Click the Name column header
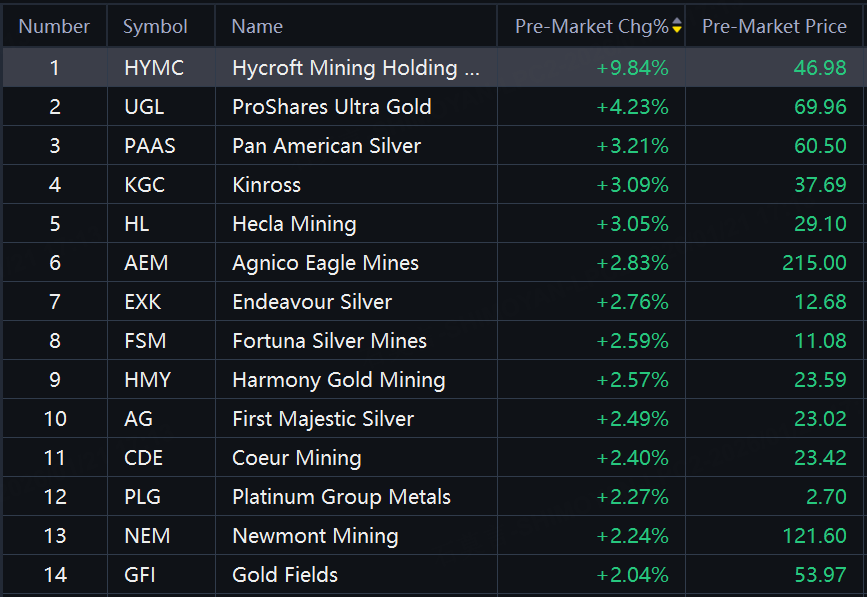The height and width of the screenshot is (597, 867). 257,27
